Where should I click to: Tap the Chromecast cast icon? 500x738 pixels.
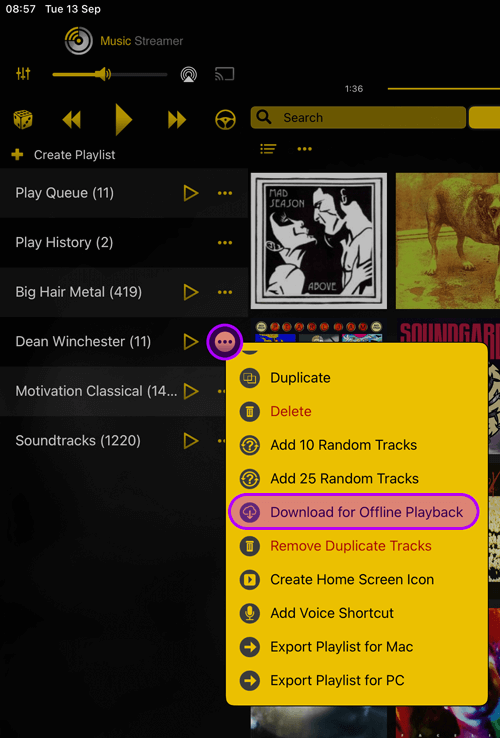[x=225, y=74]
